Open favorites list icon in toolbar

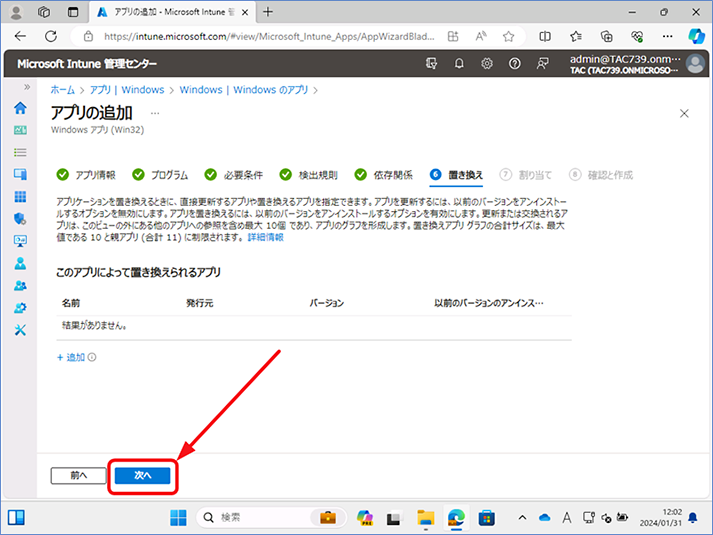[576, 36]
